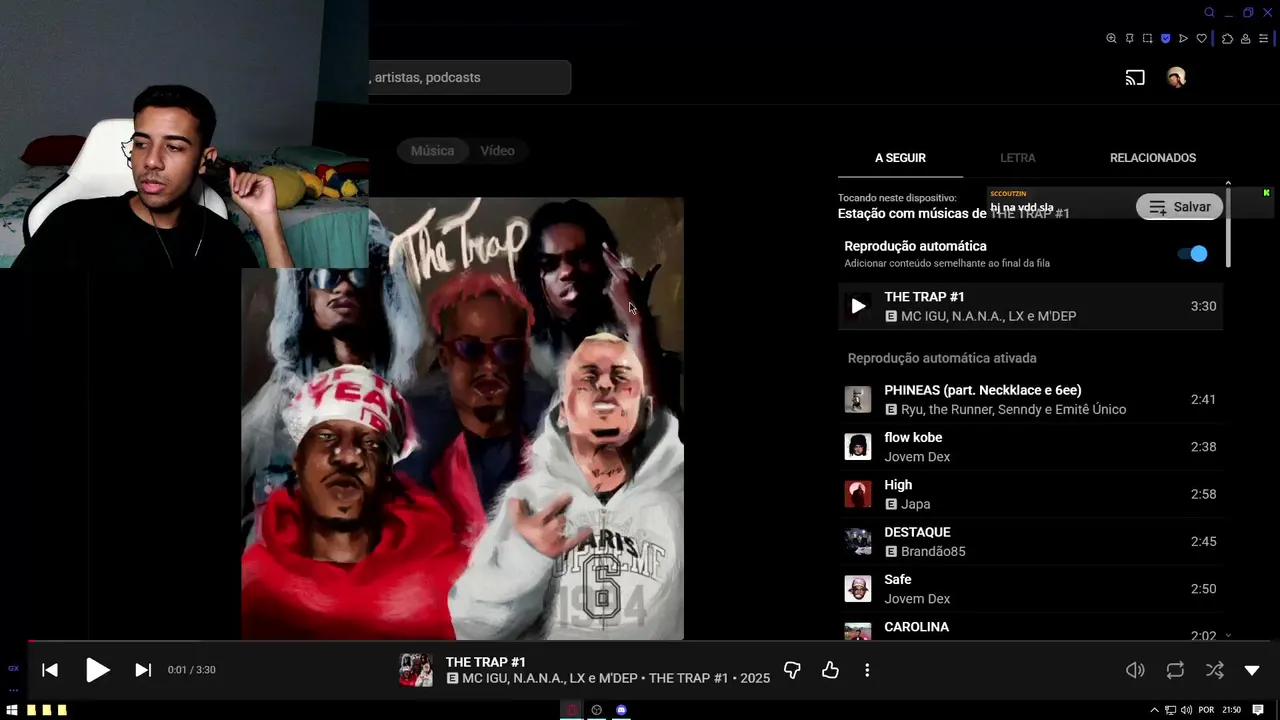Click the player bar song thumbnail
Image resolution: width=1280 pixels, height=720 pixels.
(416, 670)
